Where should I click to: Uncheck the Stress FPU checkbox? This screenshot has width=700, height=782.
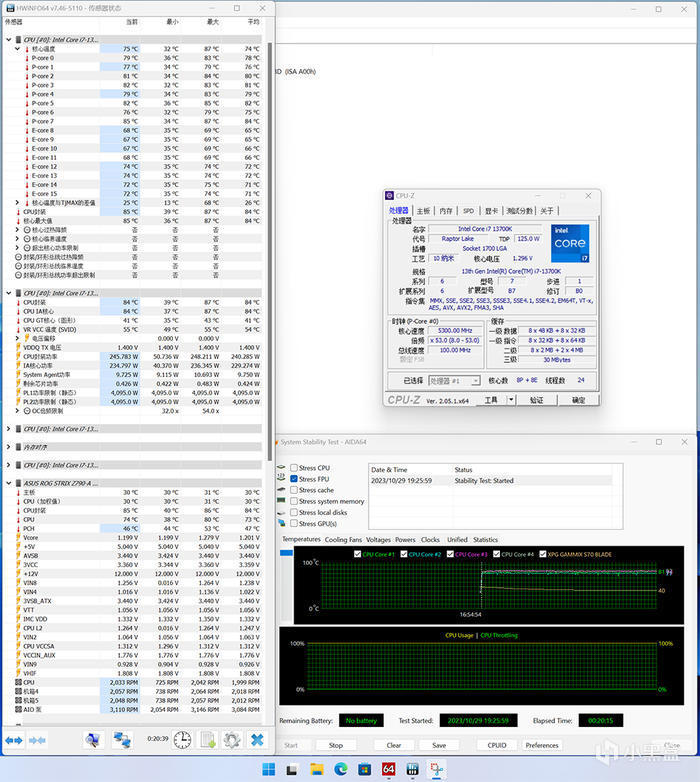point(294,479)
